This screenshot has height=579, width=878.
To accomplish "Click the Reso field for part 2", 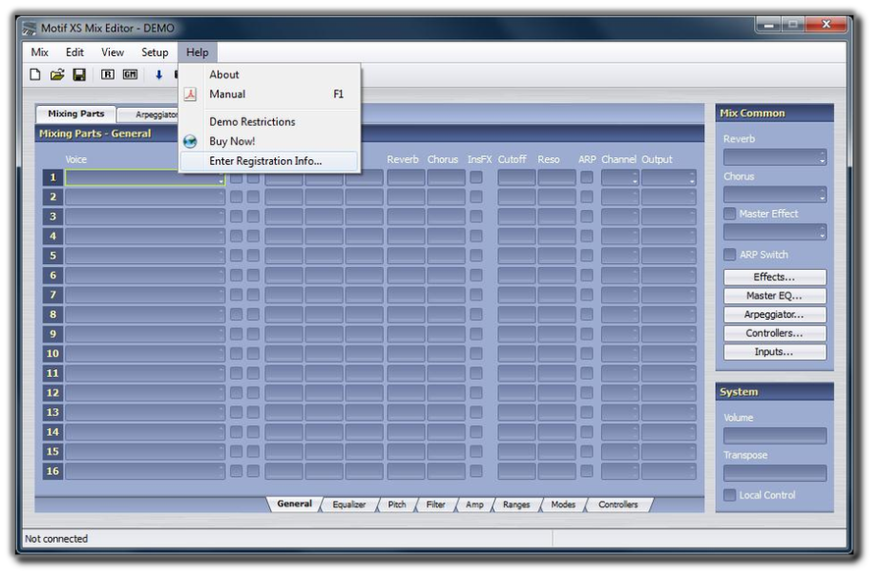I will (x=557, y=197).
